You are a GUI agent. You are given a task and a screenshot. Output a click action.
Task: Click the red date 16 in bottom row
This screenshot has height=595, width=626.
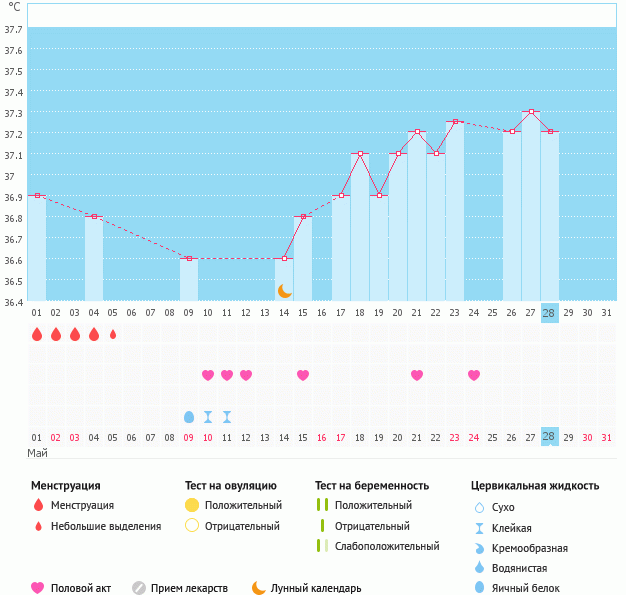point(322,437)
